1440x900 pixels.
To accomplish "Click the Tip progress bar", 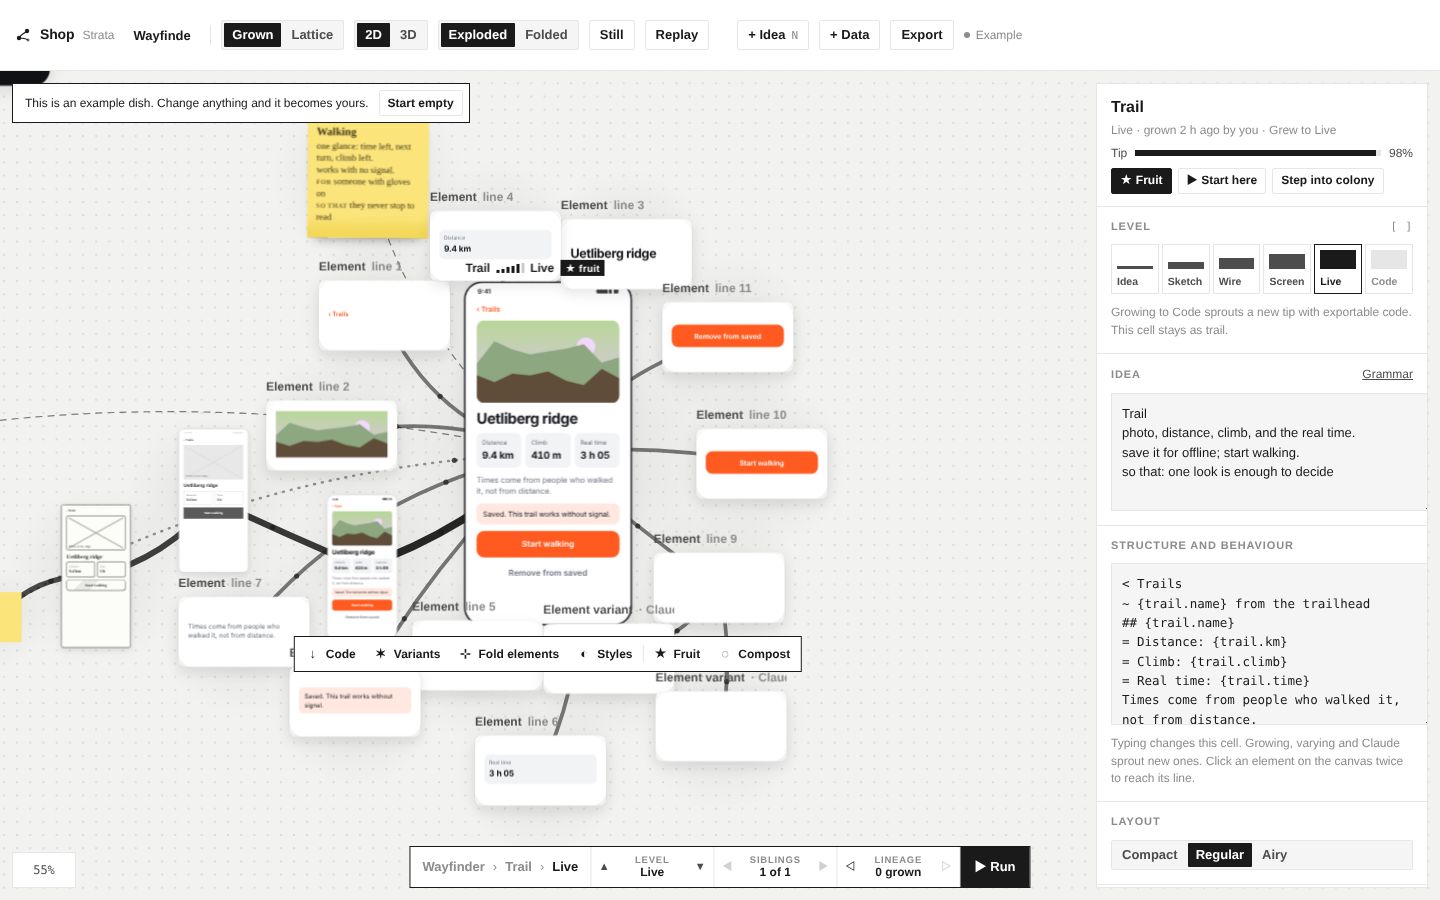I will (x=1256, y=153).
